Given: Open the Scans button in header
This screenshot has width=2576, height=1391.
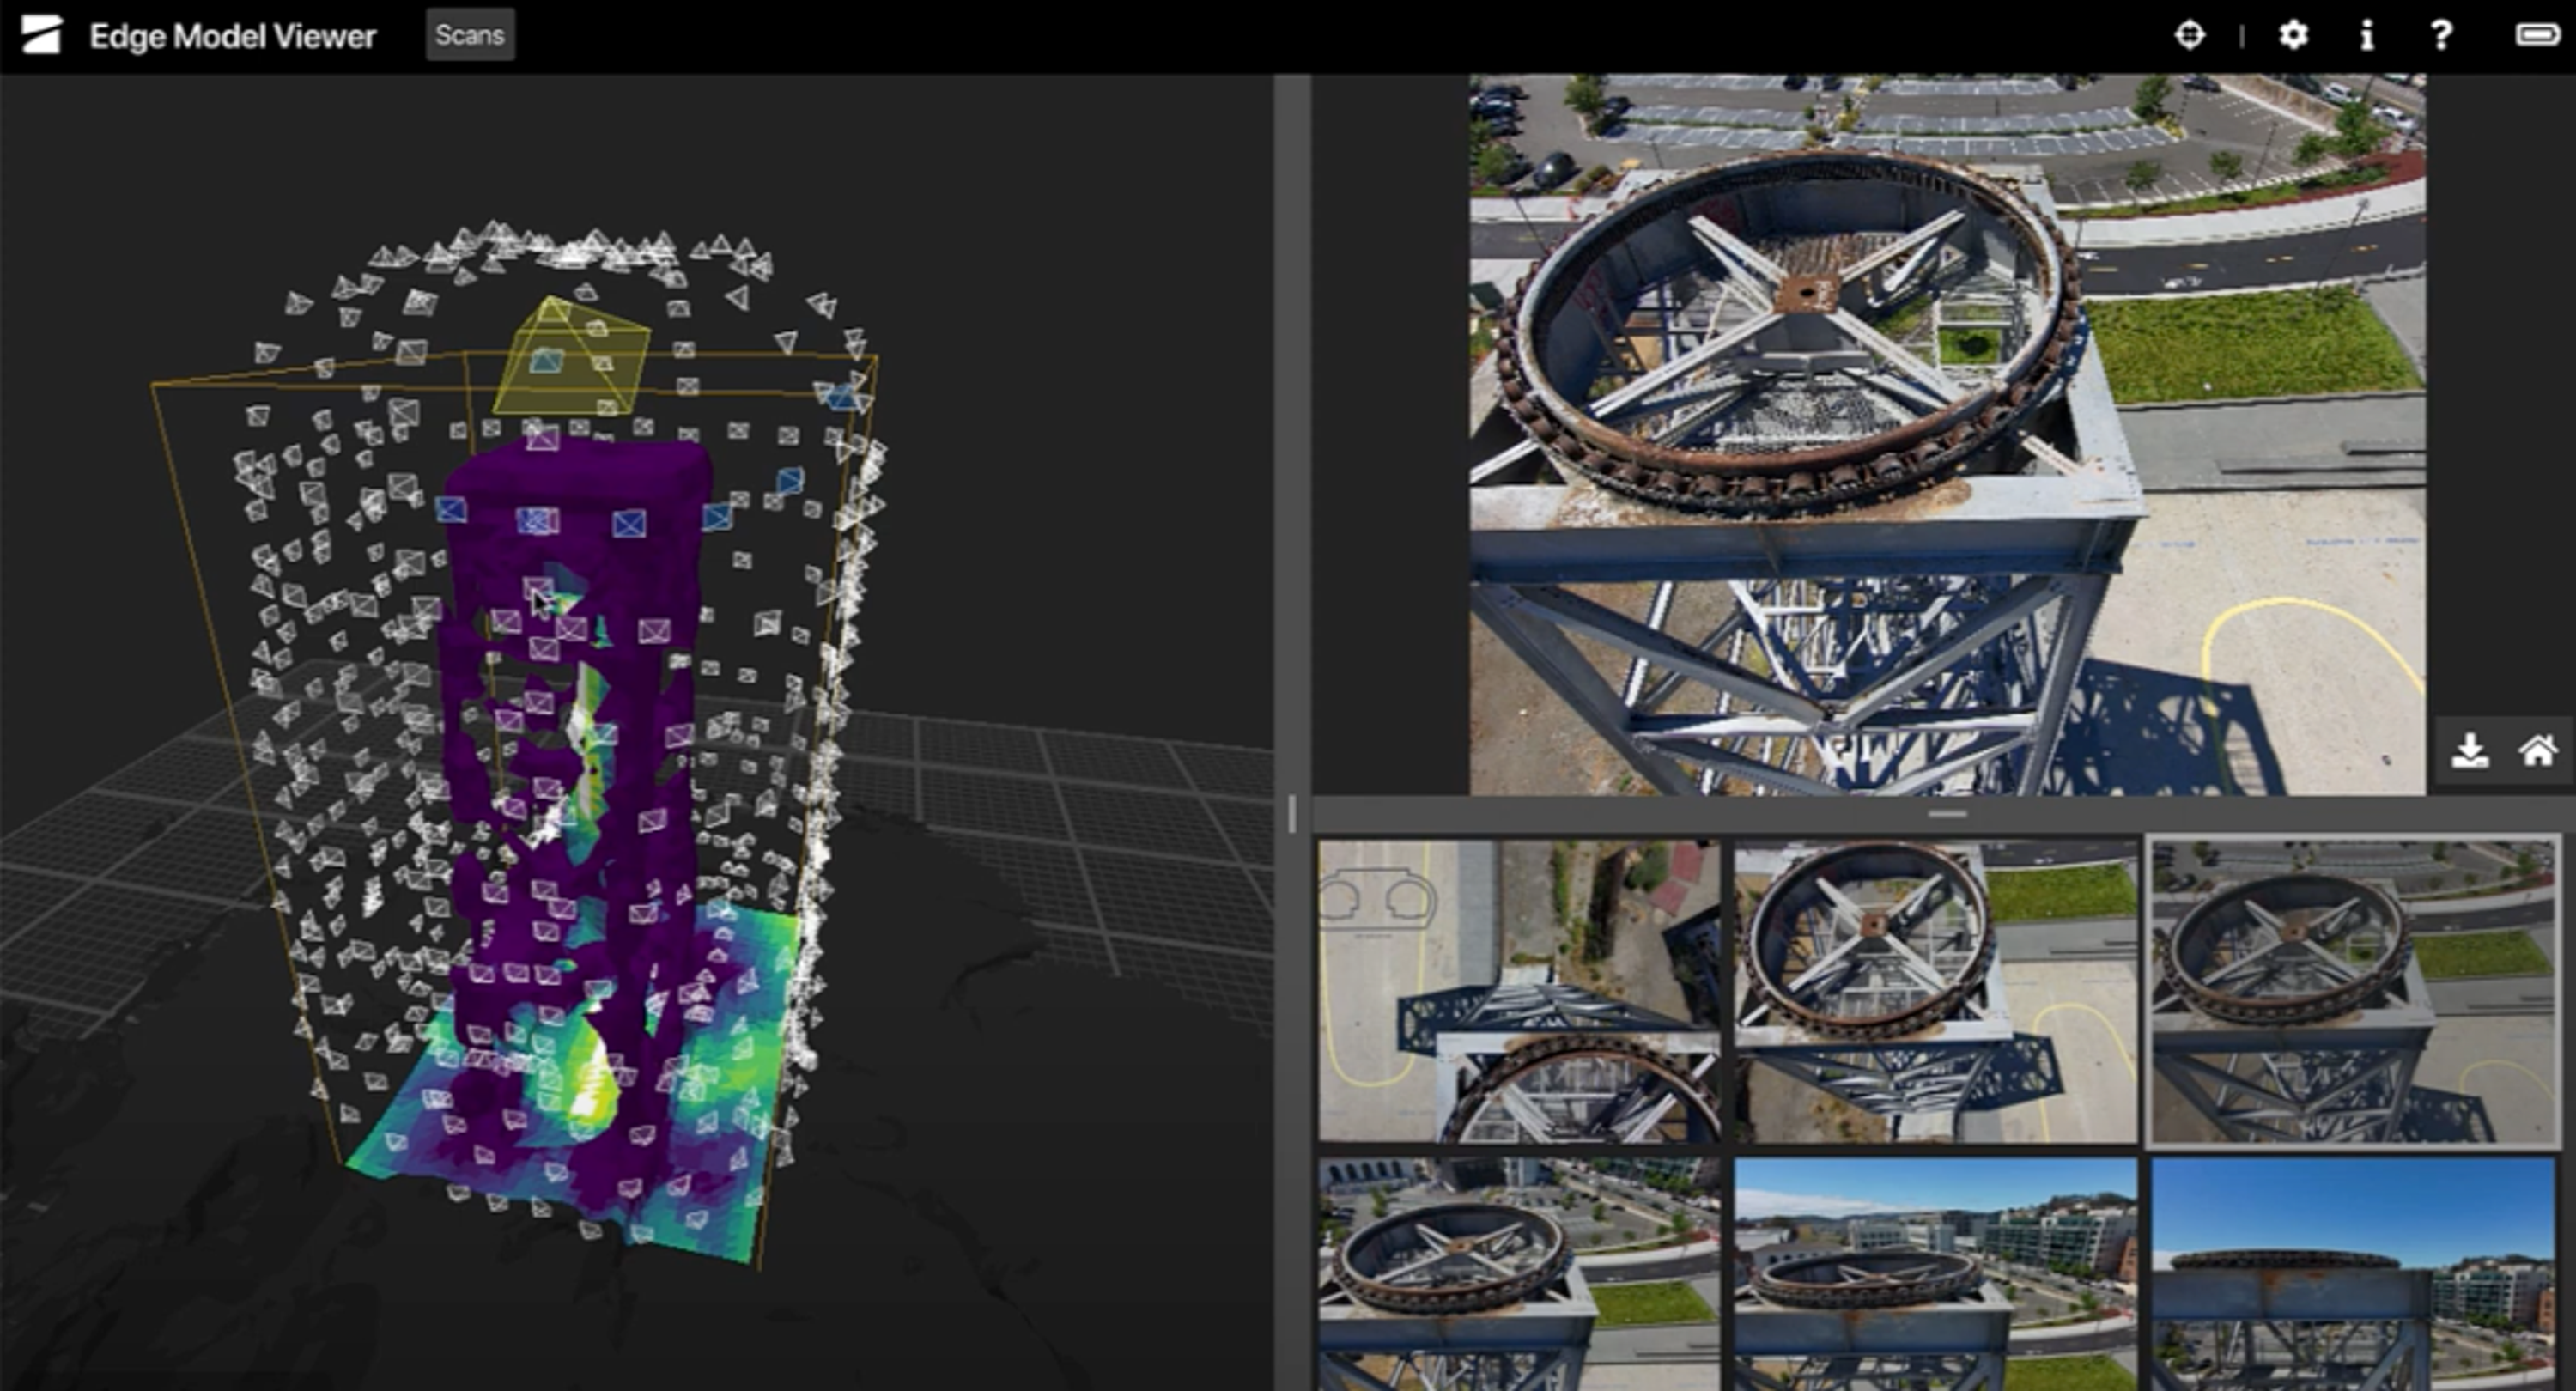Looking at the screenshot, I should (x=470, y=35).
